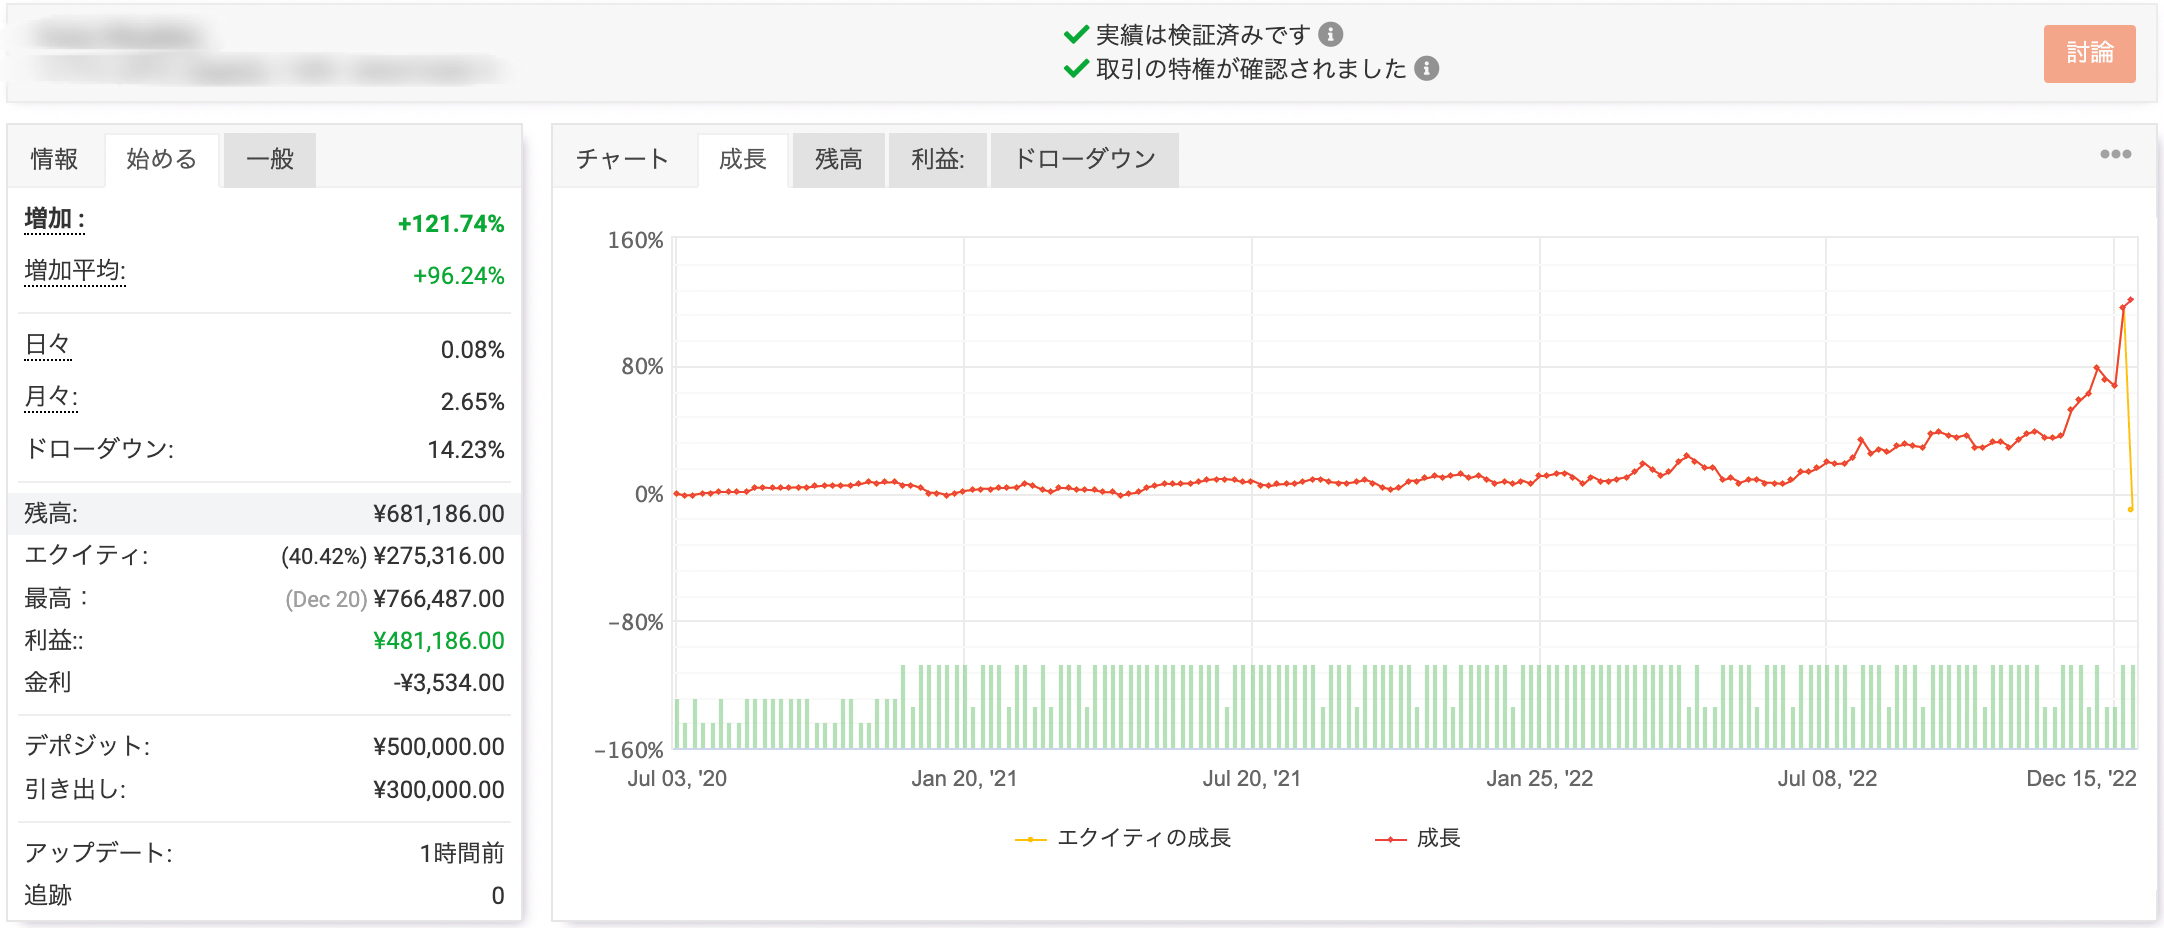Select the 成長 chart tab
This screenshot has width=2164, height=928.
coord(742,160)
